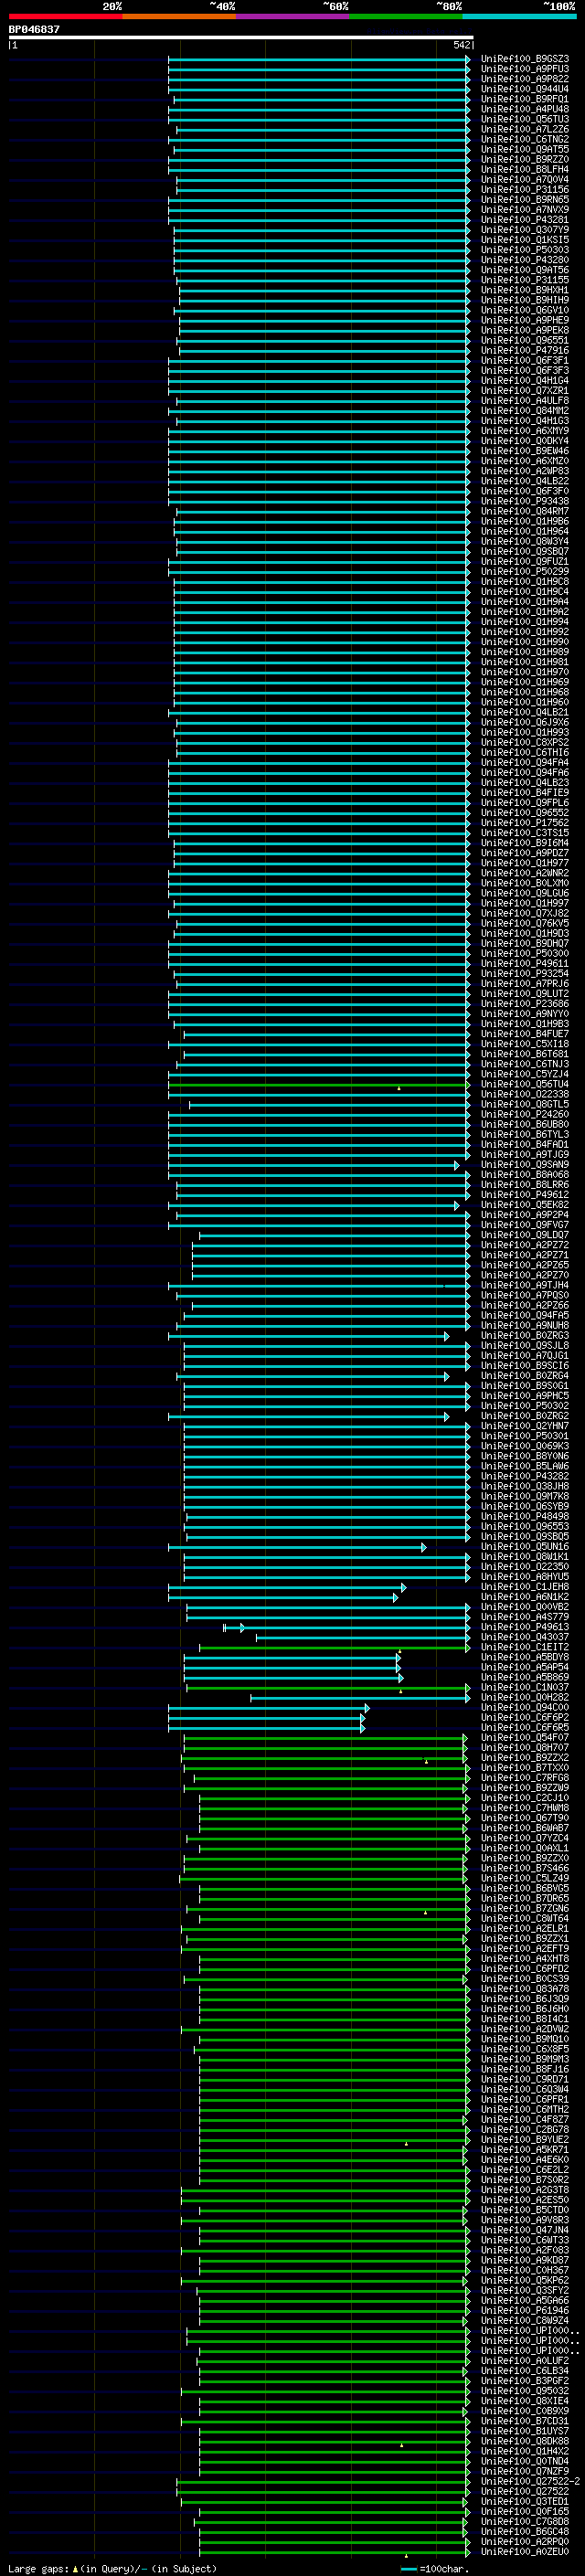
Task: Click the purple ~60% identity legend segment
Action: [293, 16]
